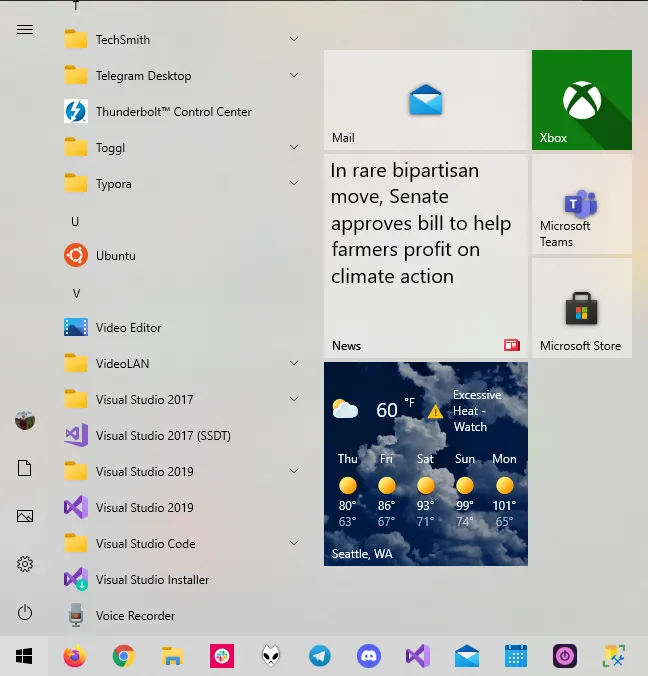Viewport: 648px width, 676px height.
Task: Open Visual Studio Installer
Action: point(152,580)
